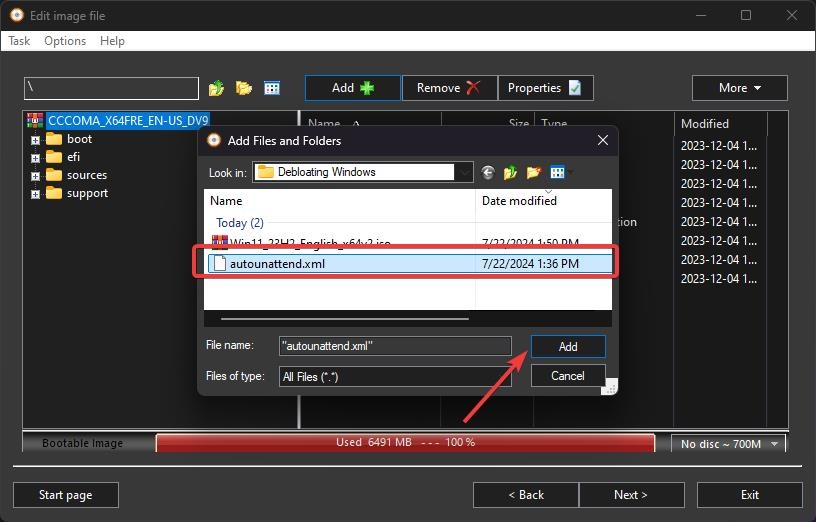Collapse the Today (2) group header
816x522 pixels.
pos(239,223)
